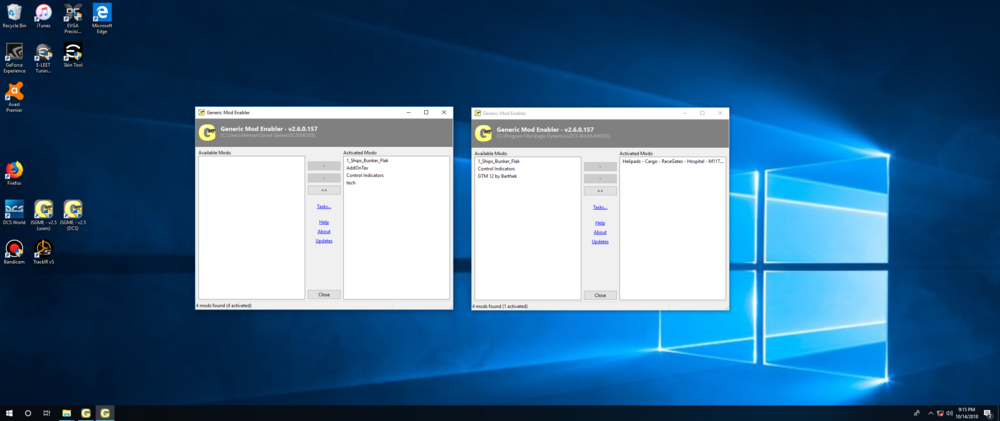The image size is (1000, 421).
Task: Launch Firefox from the desktop icon
Action: point(14,170)
